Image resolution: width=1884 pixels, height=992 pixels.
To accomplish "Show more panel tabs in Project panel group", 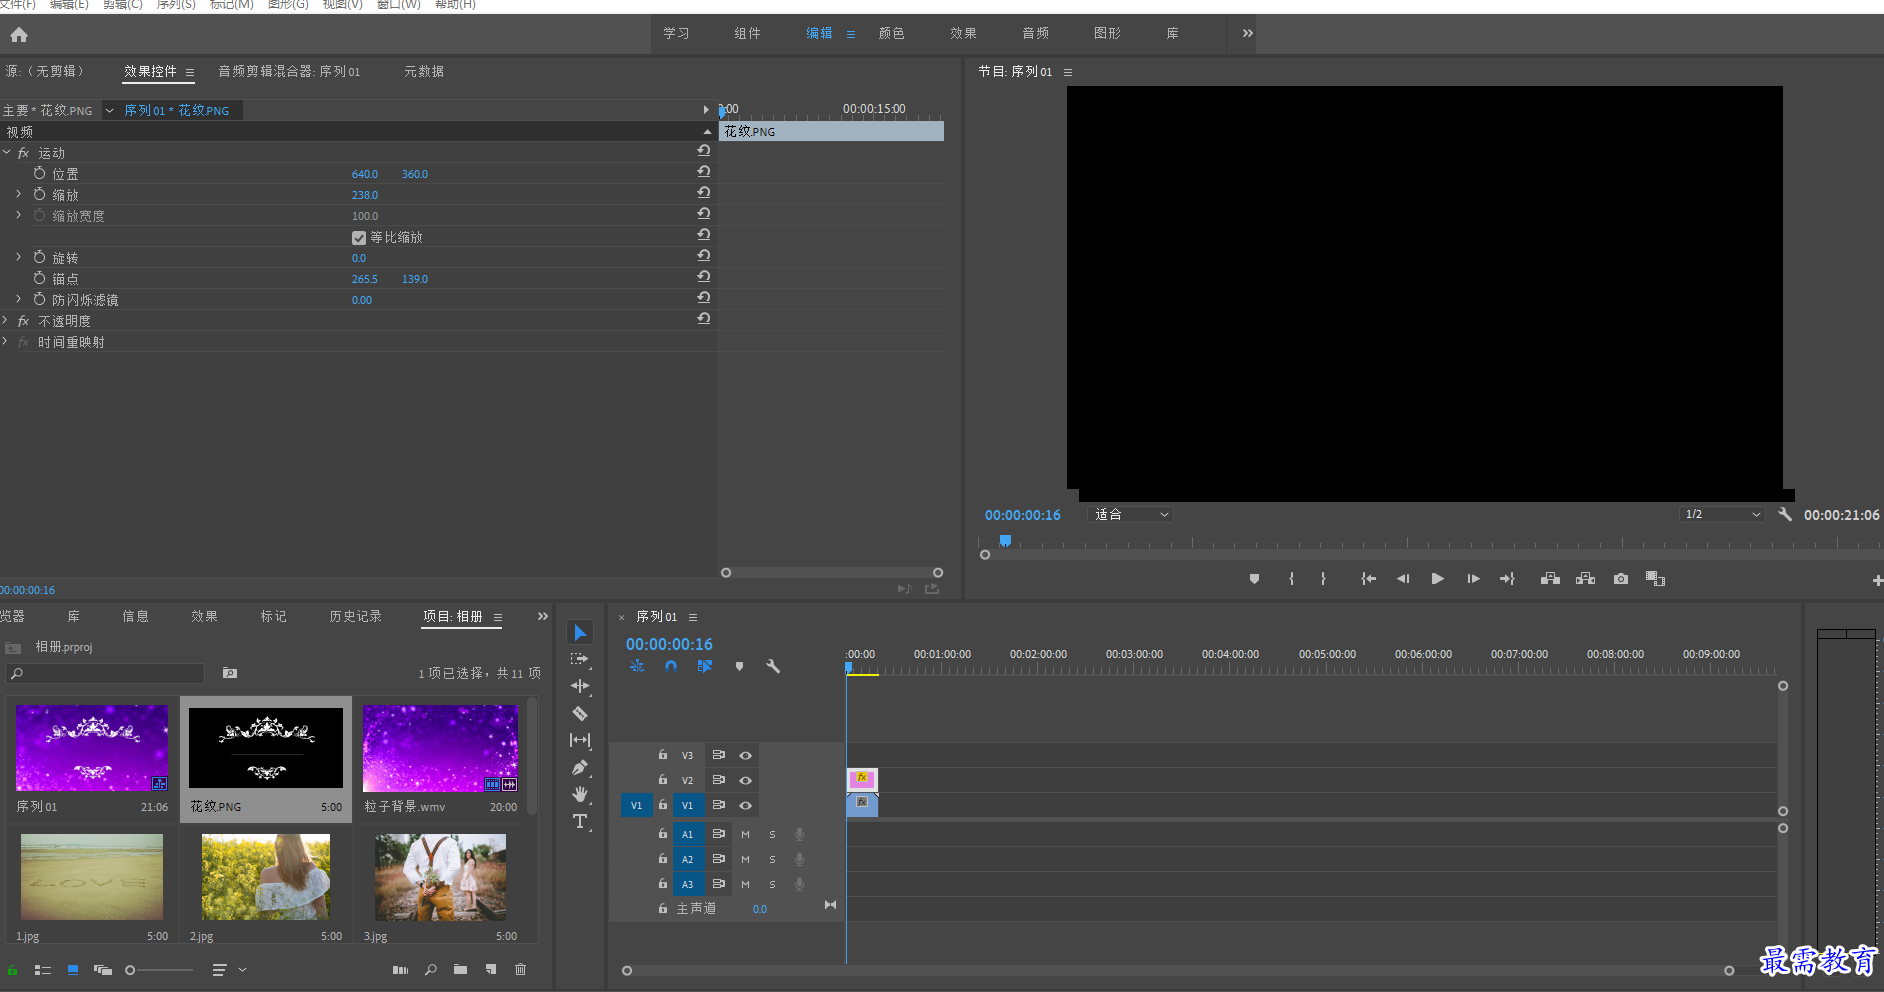I will tap(542, 616).
